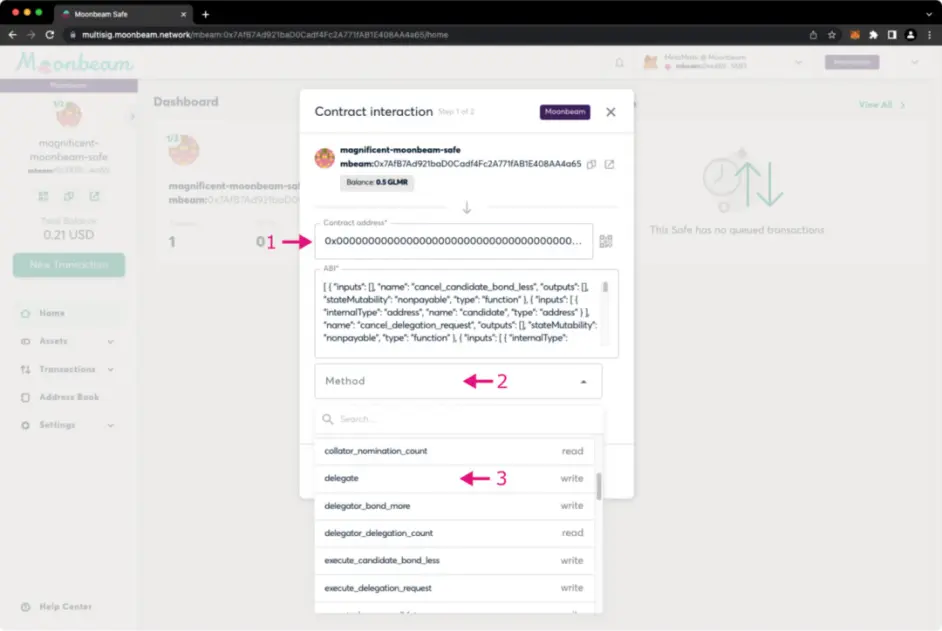Click the Settings gear icon in sidebar
942x631 pixels.
(x=25, y=425)
